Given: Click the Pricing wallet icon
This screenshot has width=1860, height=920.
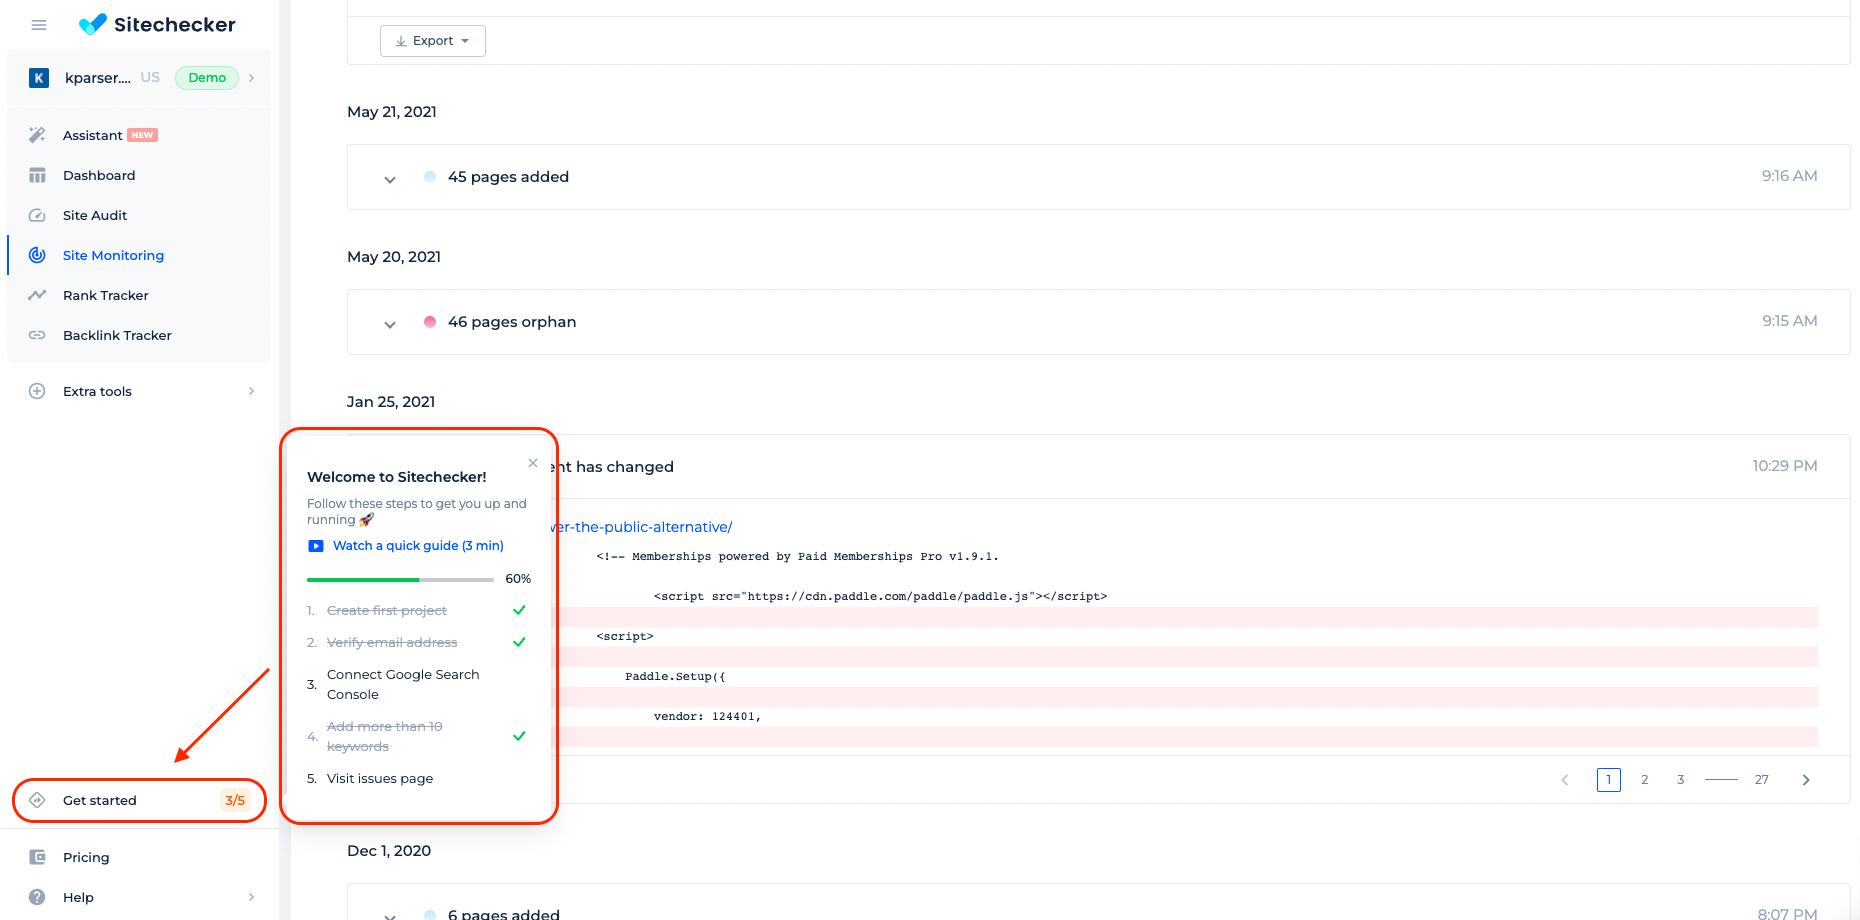Looking at the screenshot, I should 37,857.
